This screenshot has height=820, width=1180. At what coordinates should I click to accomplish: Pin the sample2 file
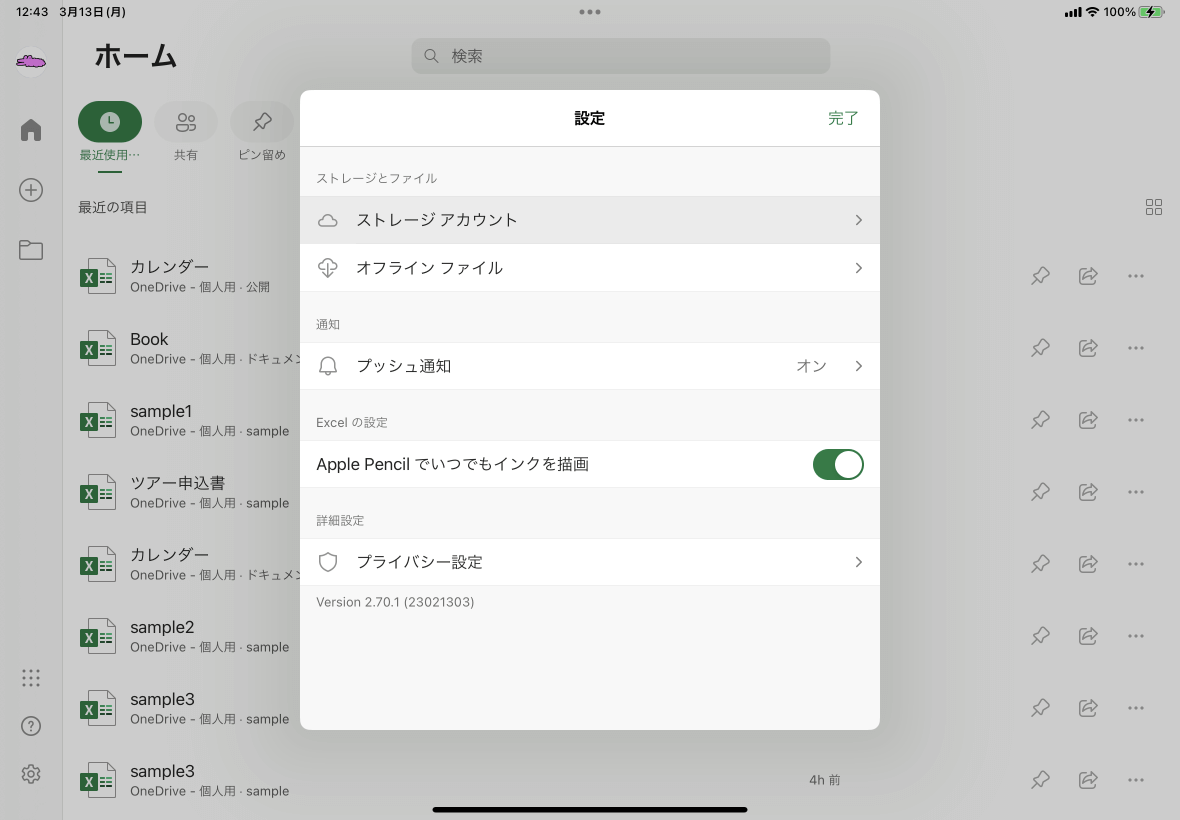pos(1040,636)
